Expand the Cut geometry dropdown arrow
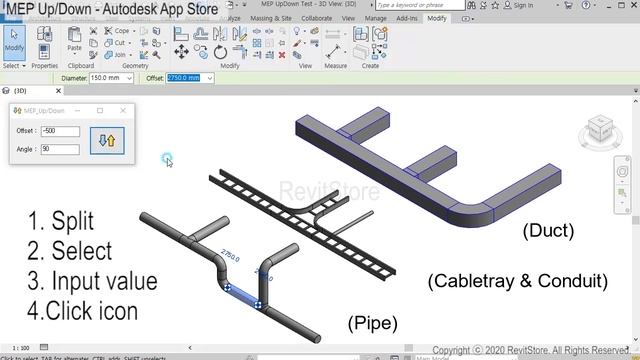This screenshot has height=360, width=640. pos(130,43)
